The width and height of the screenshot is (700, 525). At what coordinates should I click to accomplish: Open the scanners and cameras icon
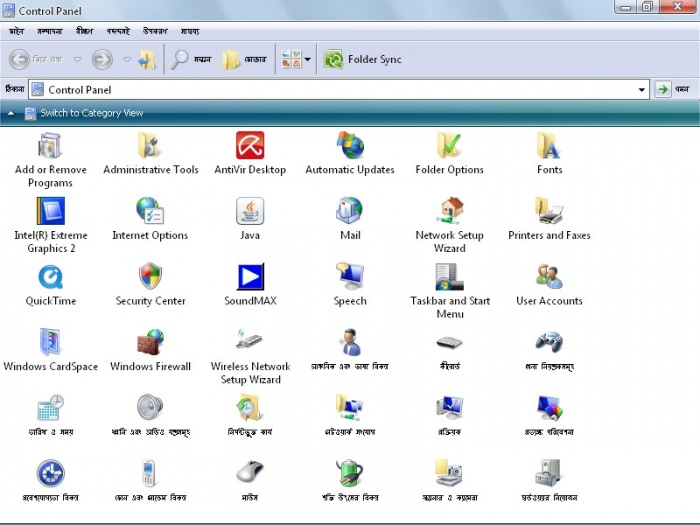click(x=450, y=481)
